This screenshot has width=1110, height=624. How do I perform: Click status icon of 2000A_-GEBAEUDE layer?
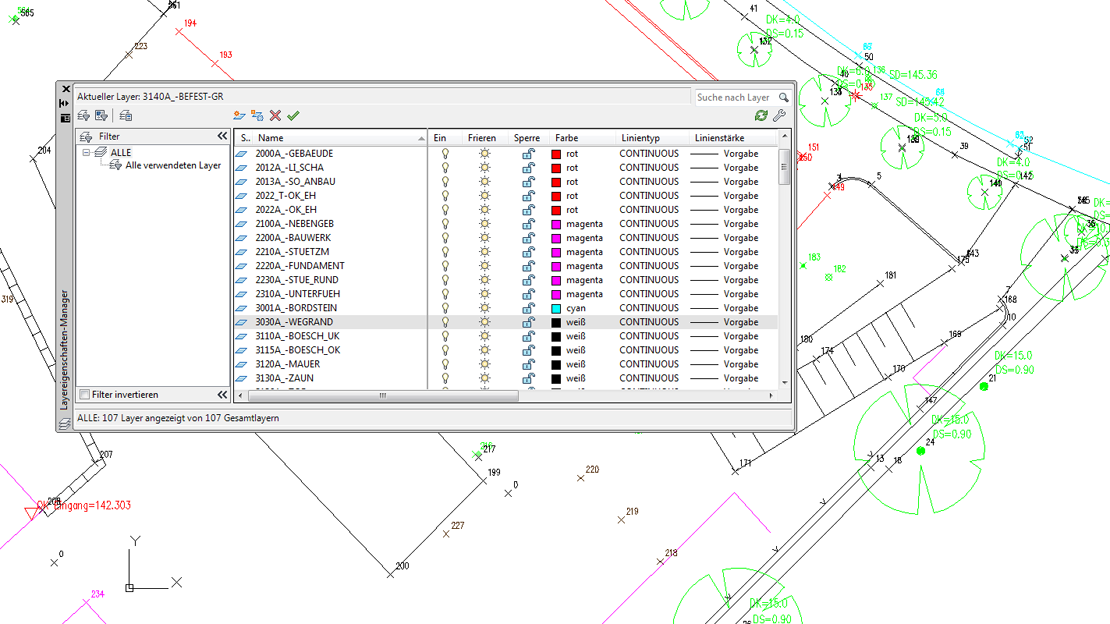[242, 154]
